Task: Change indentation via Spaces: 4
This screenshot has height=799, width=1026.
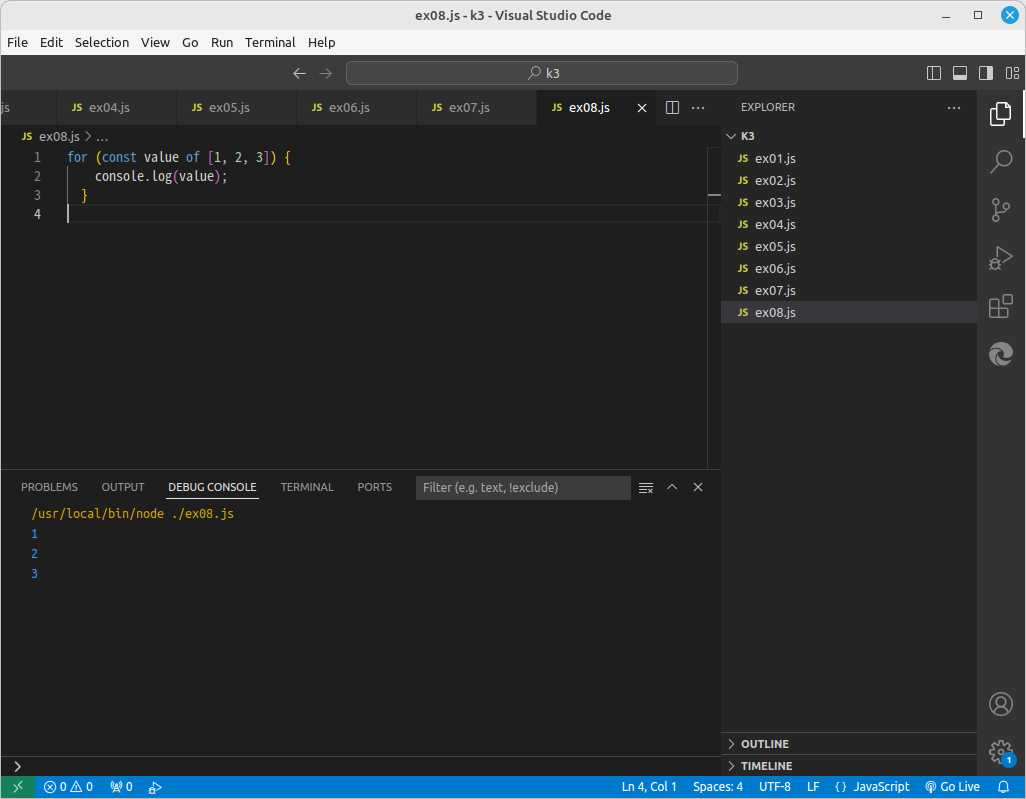Action: tap(718, 787)
